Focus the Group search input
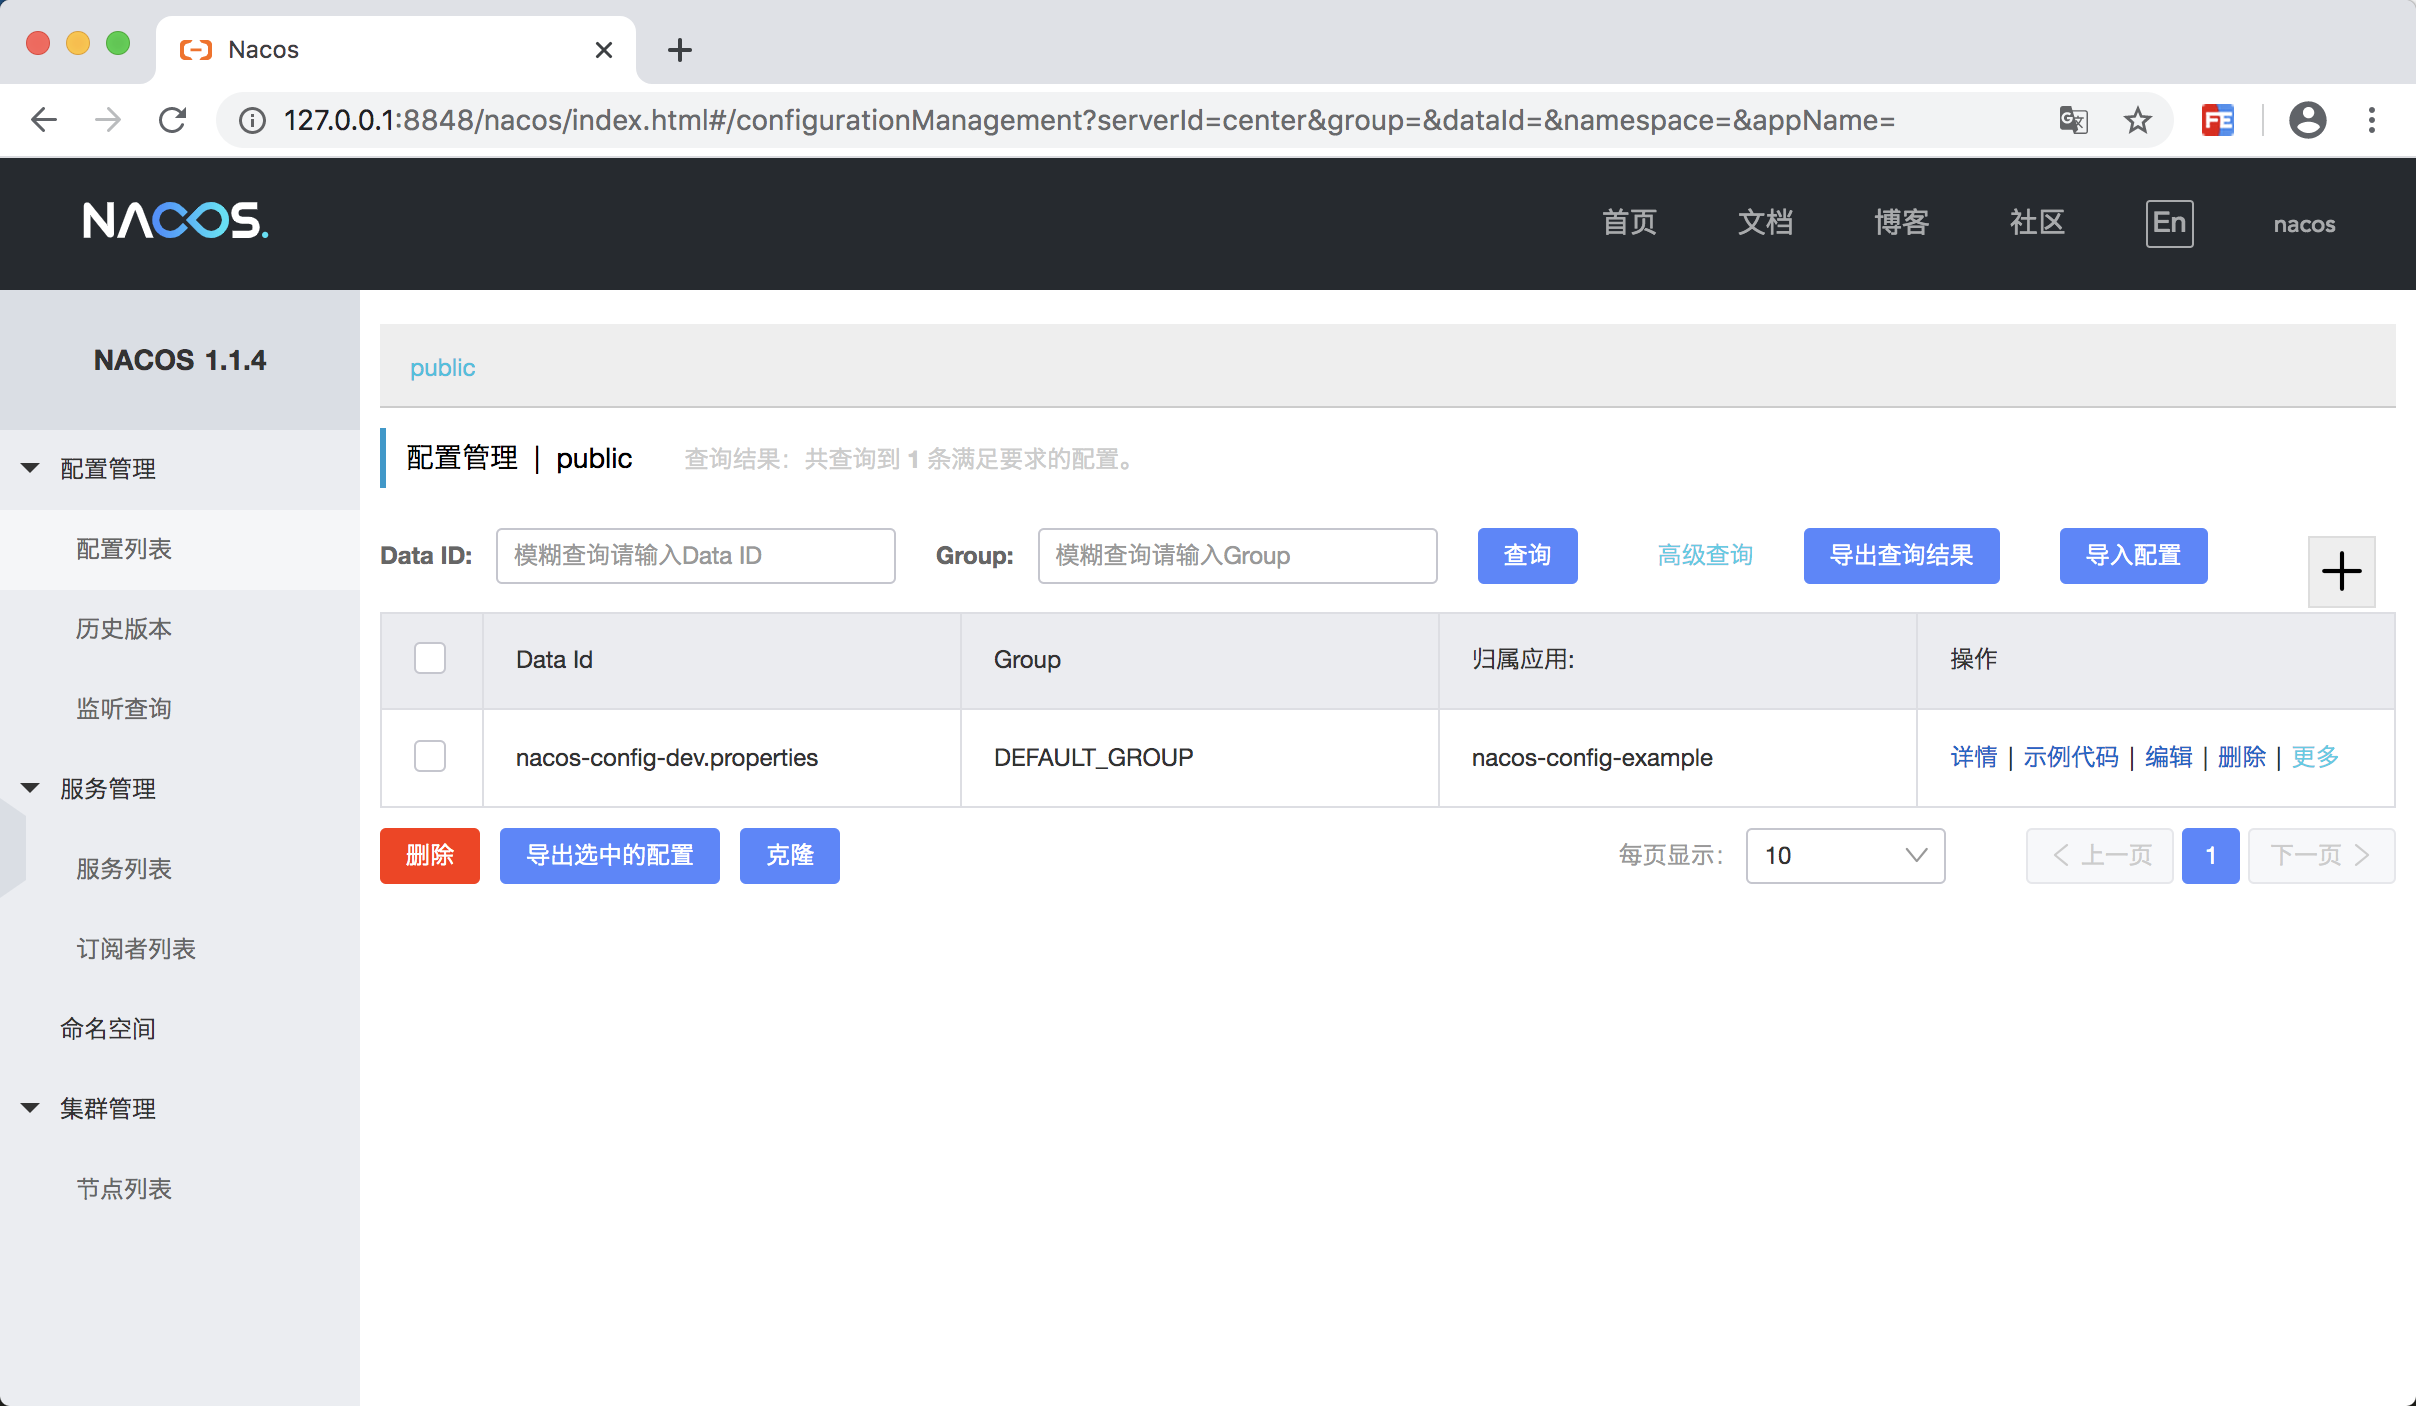Screen dimensions: 2416x1406 [1238, 556]
